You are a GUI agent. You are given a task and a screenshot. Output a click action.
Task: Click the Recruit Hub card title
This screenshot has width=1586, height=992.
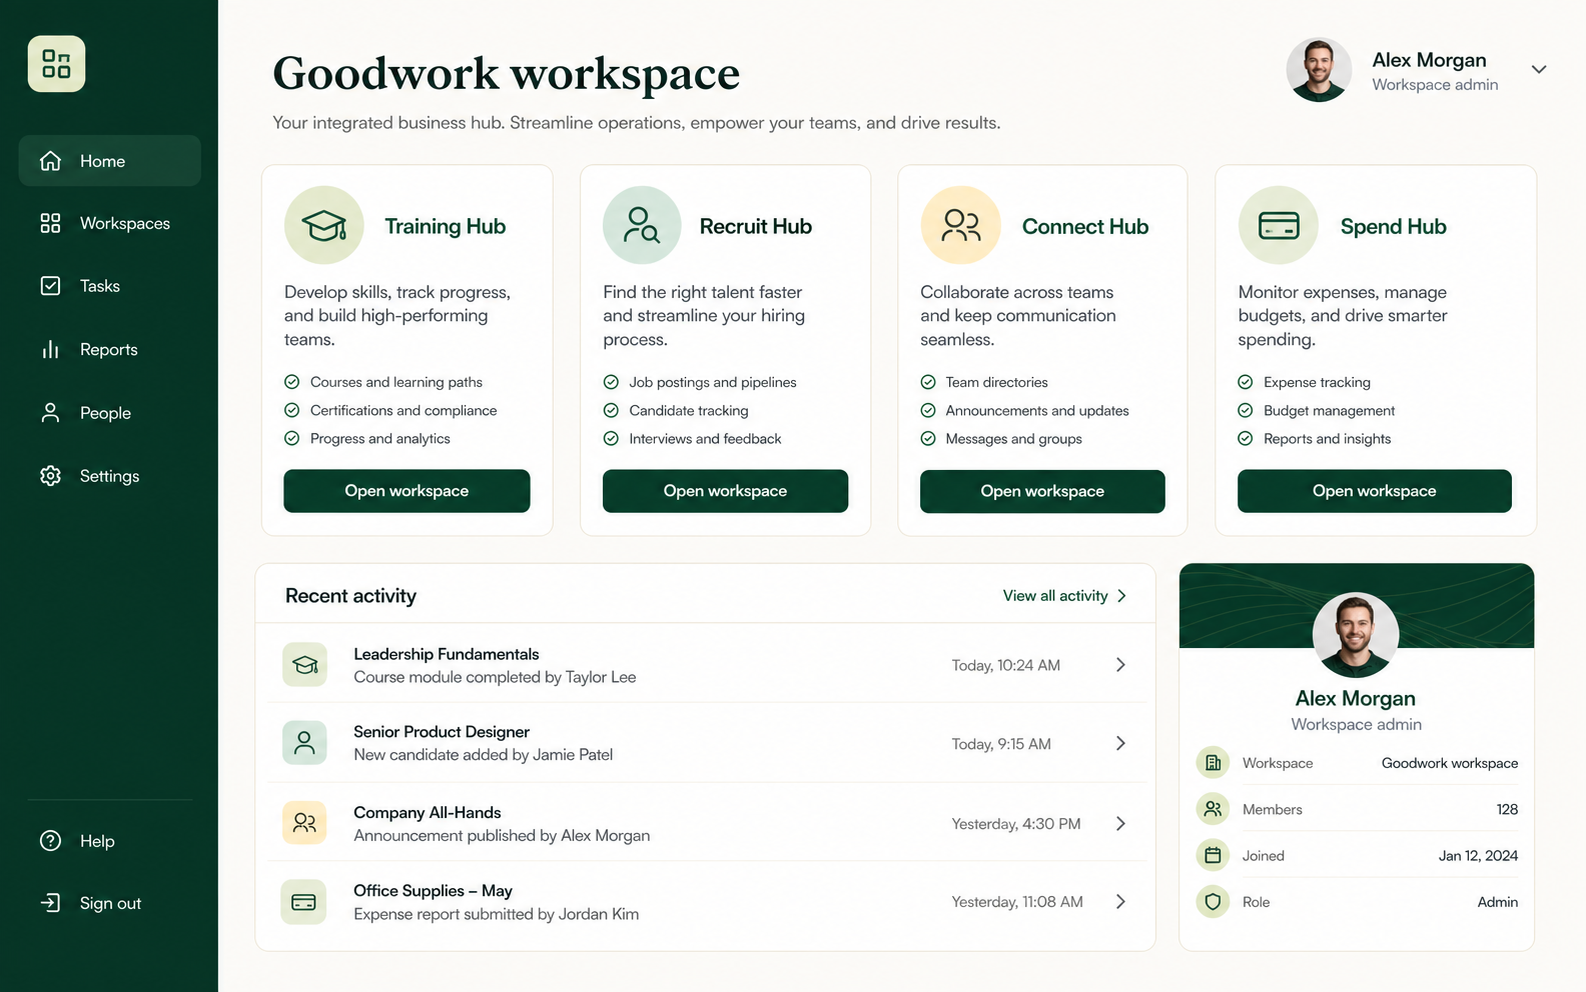[756, 227]
